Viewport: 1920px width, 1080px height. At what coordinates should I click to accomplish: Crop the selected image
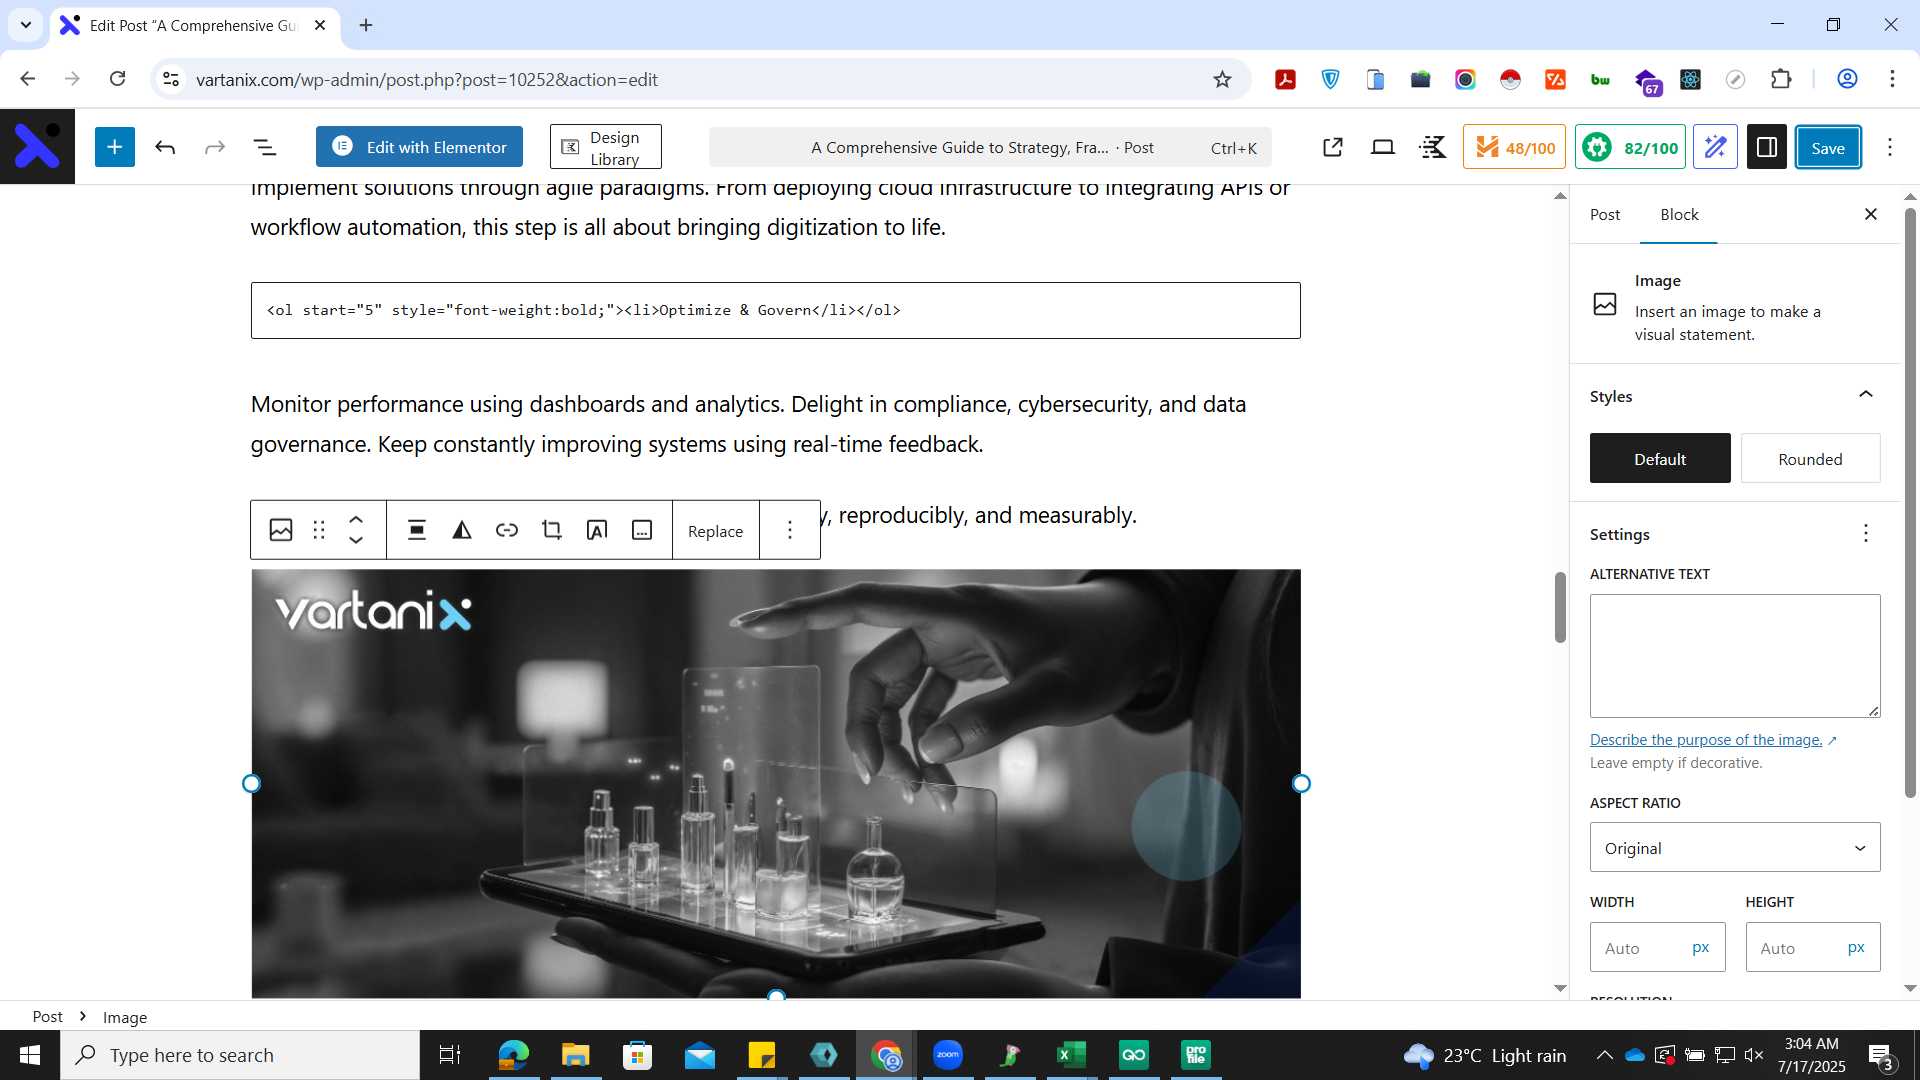(552, 530)
